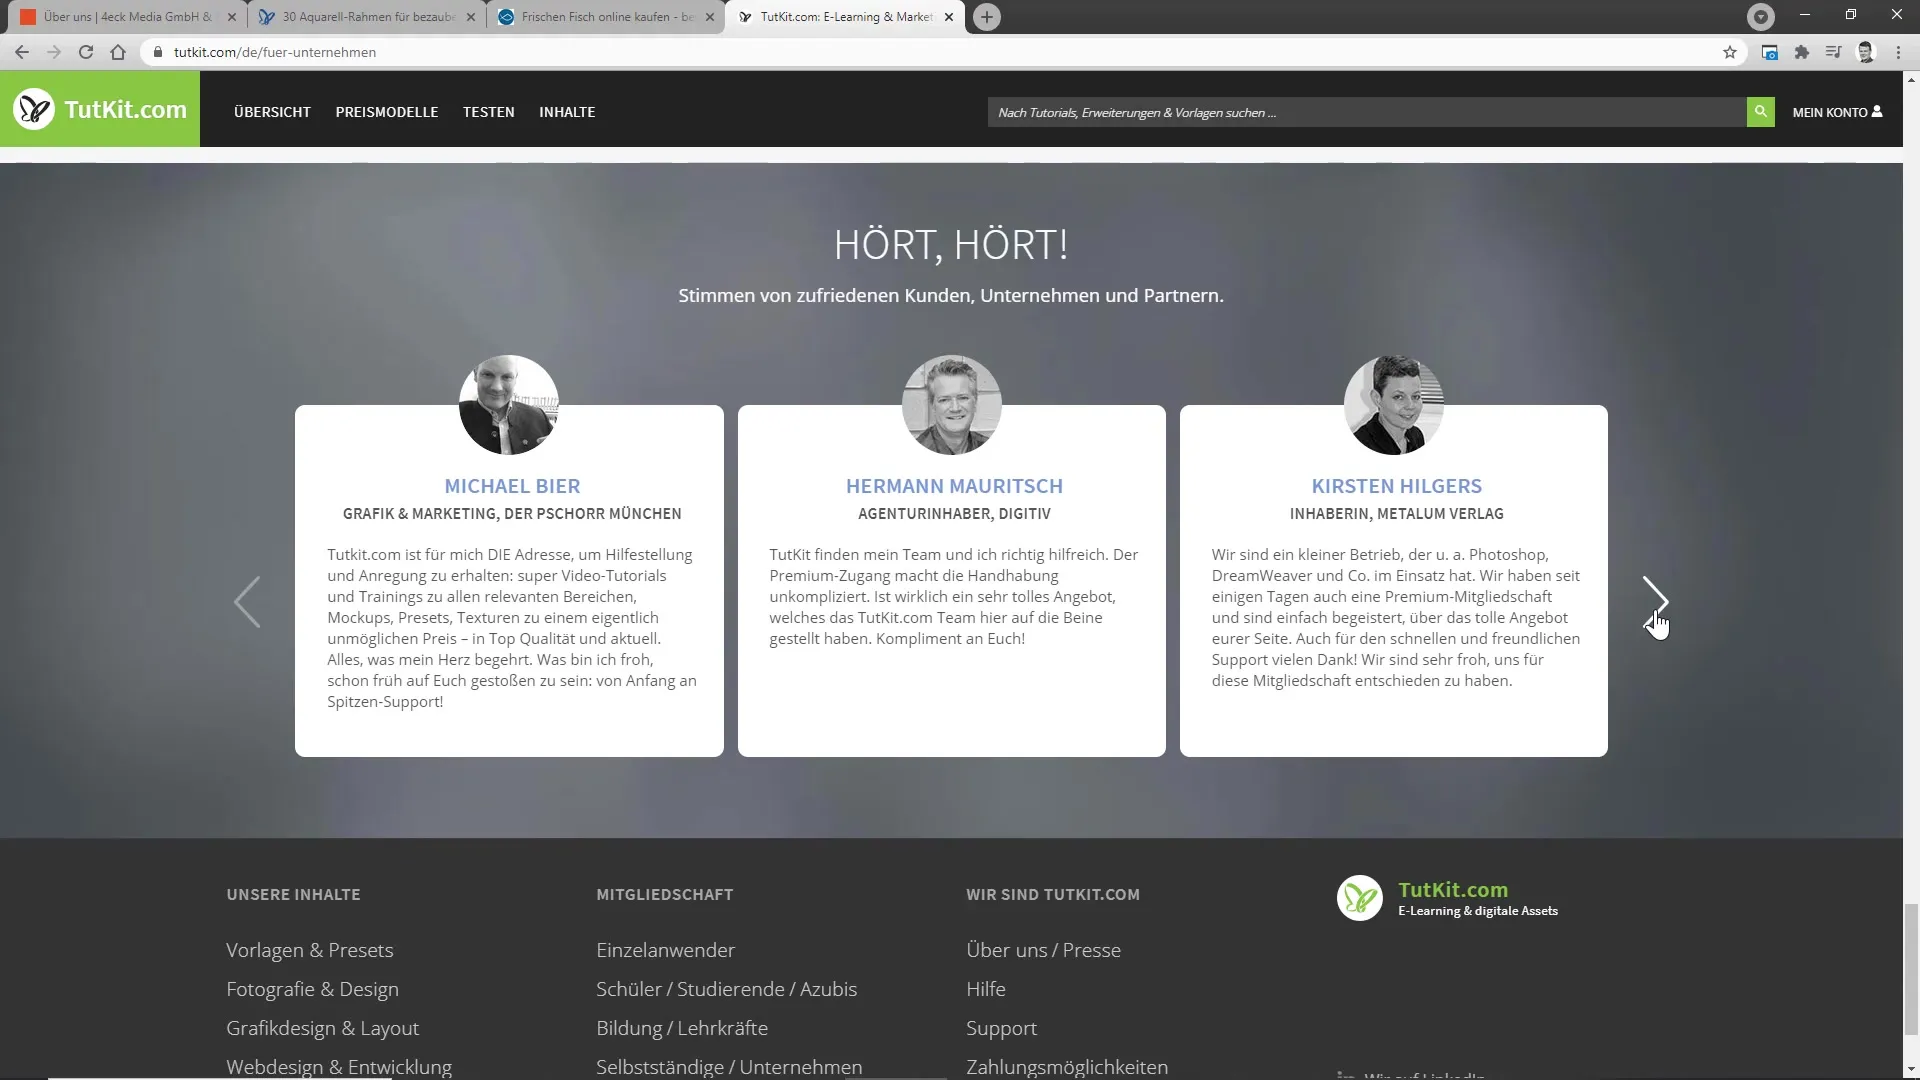This screenshot has width=1920, height=1080.
Task: Click 'Agenturinhaber, Digitiv' subtitle
Action: pyautogui.click(x=954, y=514)
